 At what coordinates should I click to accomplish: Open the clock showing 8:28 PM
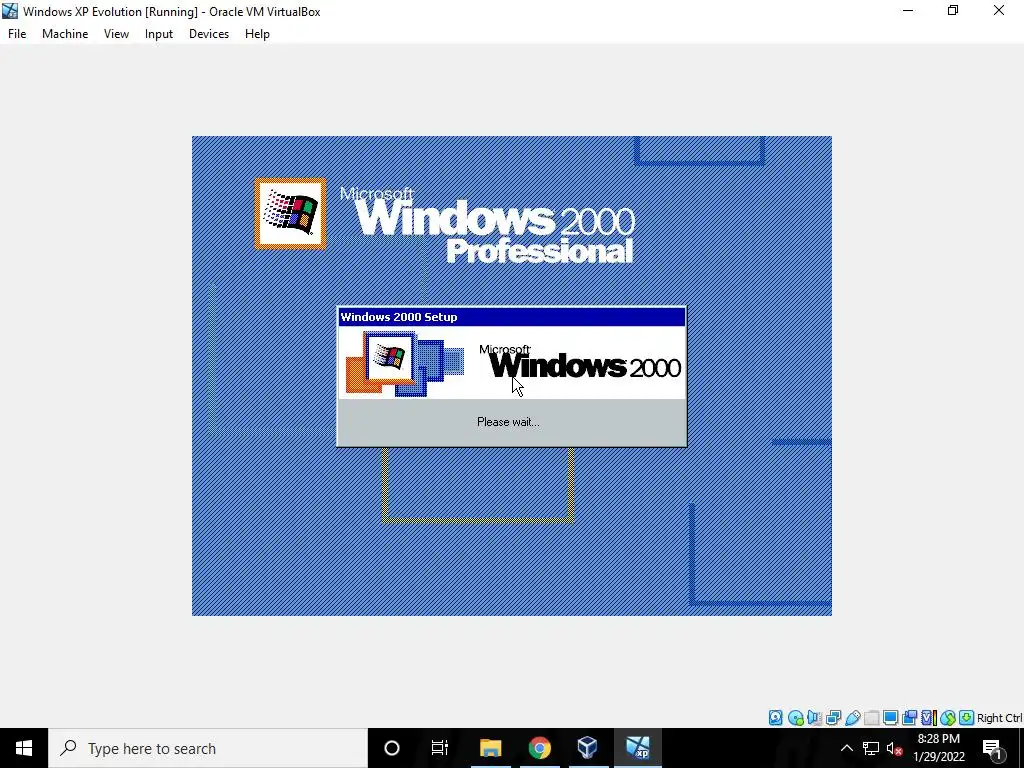(x=938, y=748)
